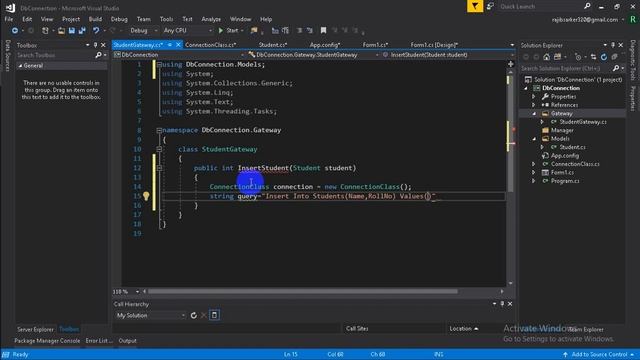Image resolution: width=640 pixels, height=360 pixels.
Task: Click the Open File folder icon
Action: [x=61, y=31]
